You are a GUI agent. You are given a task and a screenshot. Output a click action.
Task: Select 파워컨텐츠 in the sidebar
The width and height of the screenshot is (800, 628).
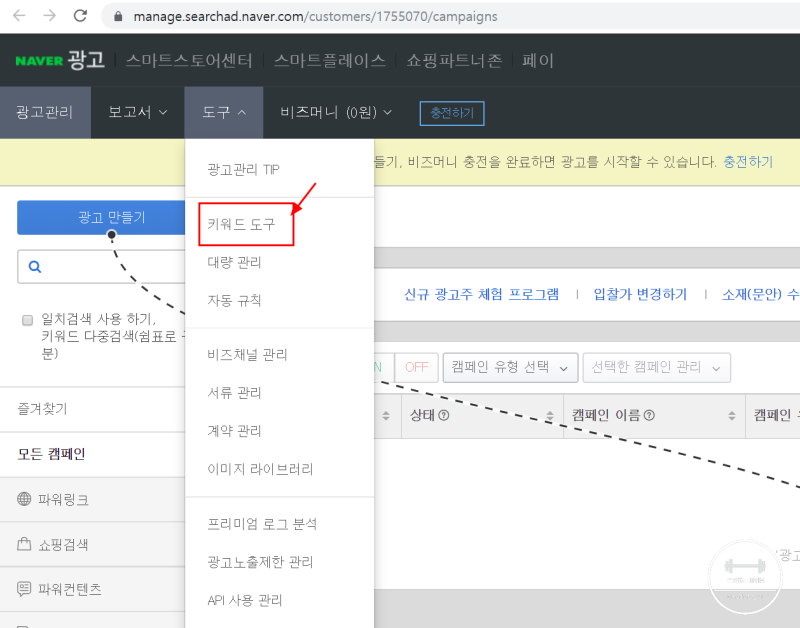point(69,589)
